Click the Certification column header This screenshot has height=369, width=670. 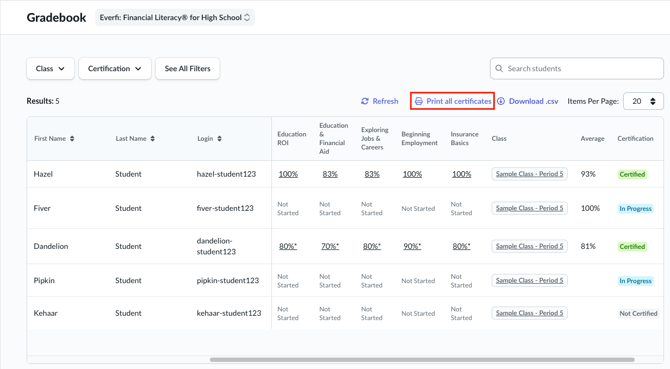(635, 138)
